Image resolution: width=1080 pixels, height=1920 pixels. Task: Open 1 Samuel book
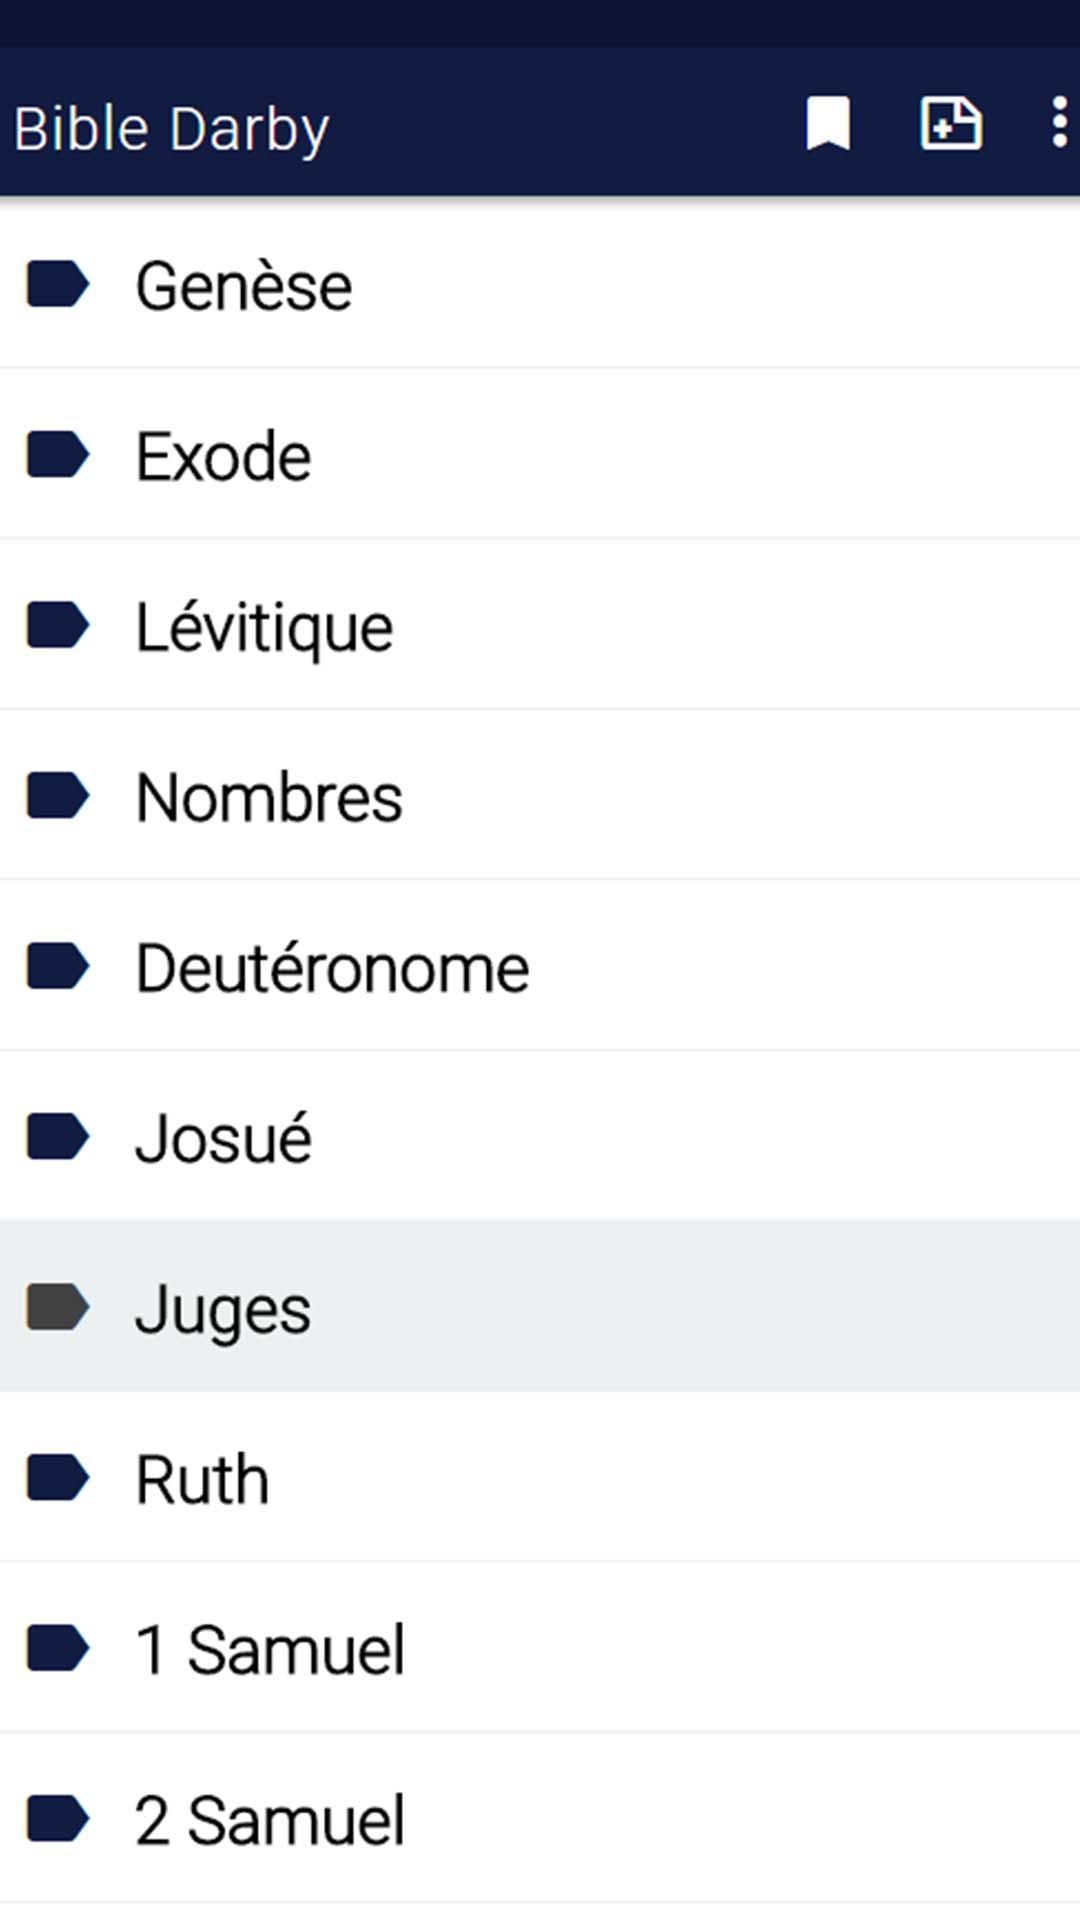[x=270, y=1650]
